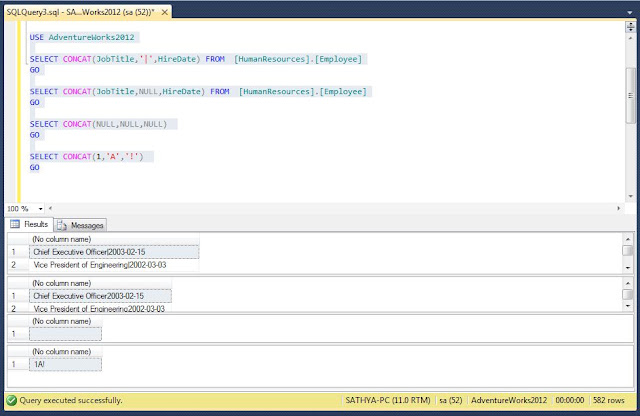Click sa (52) in status bar
The image size is (640, 416).
(x=451, y=400)
